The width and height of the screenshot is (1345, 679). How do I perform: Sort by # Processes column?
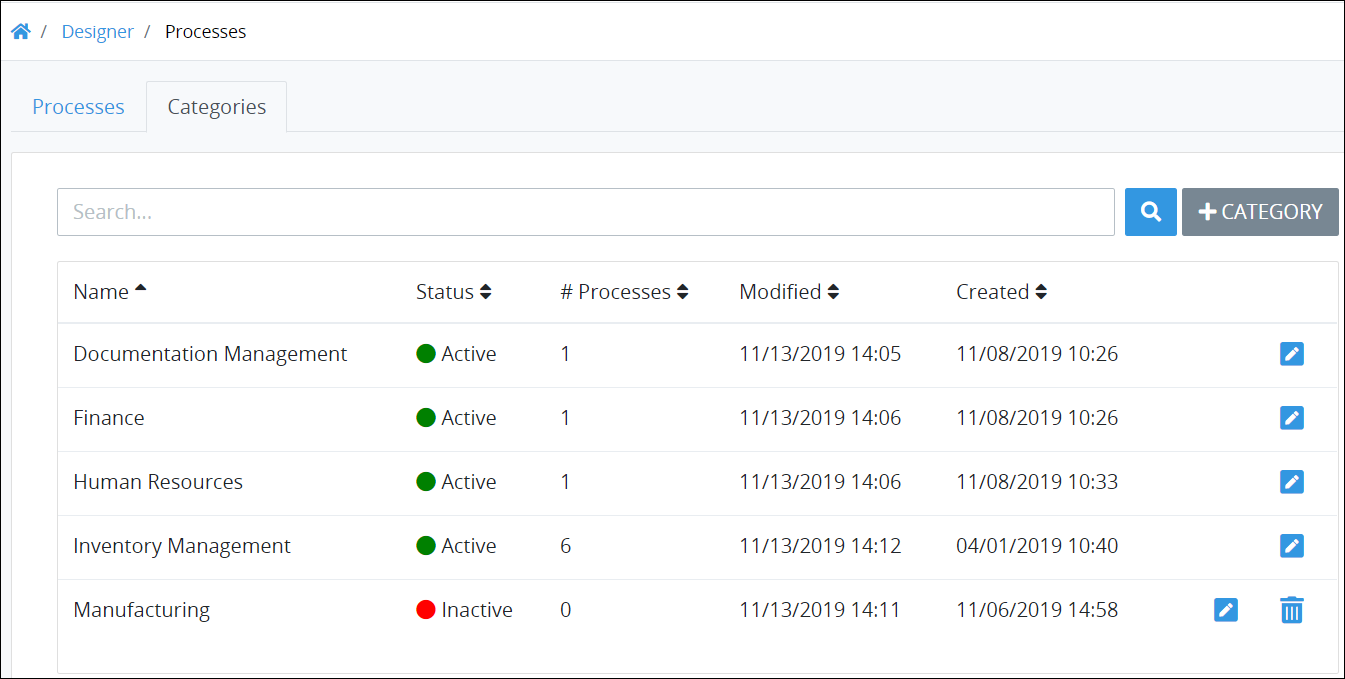tap(683, 292)
